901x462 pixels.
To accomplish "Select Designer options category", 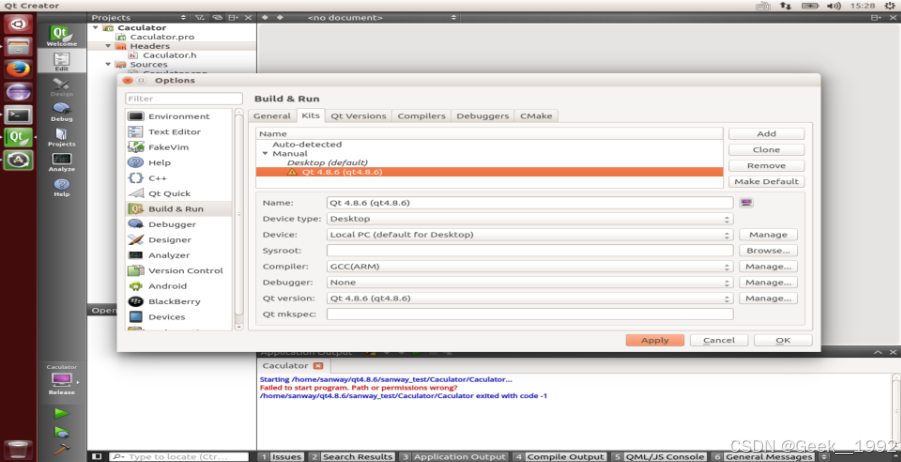I will 179,240.
